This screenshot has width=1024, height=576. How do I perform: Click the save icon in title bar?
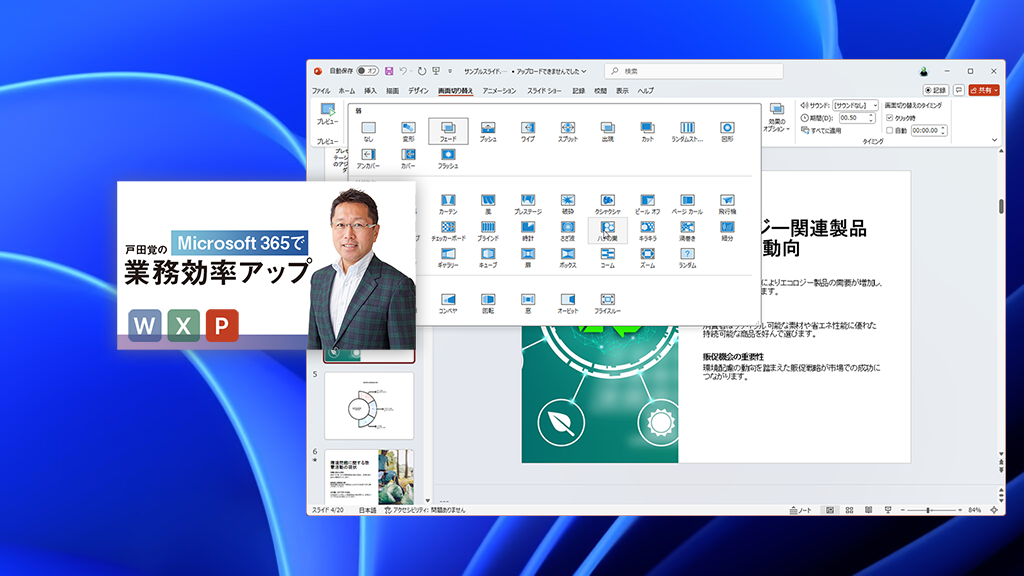point(389,71)
